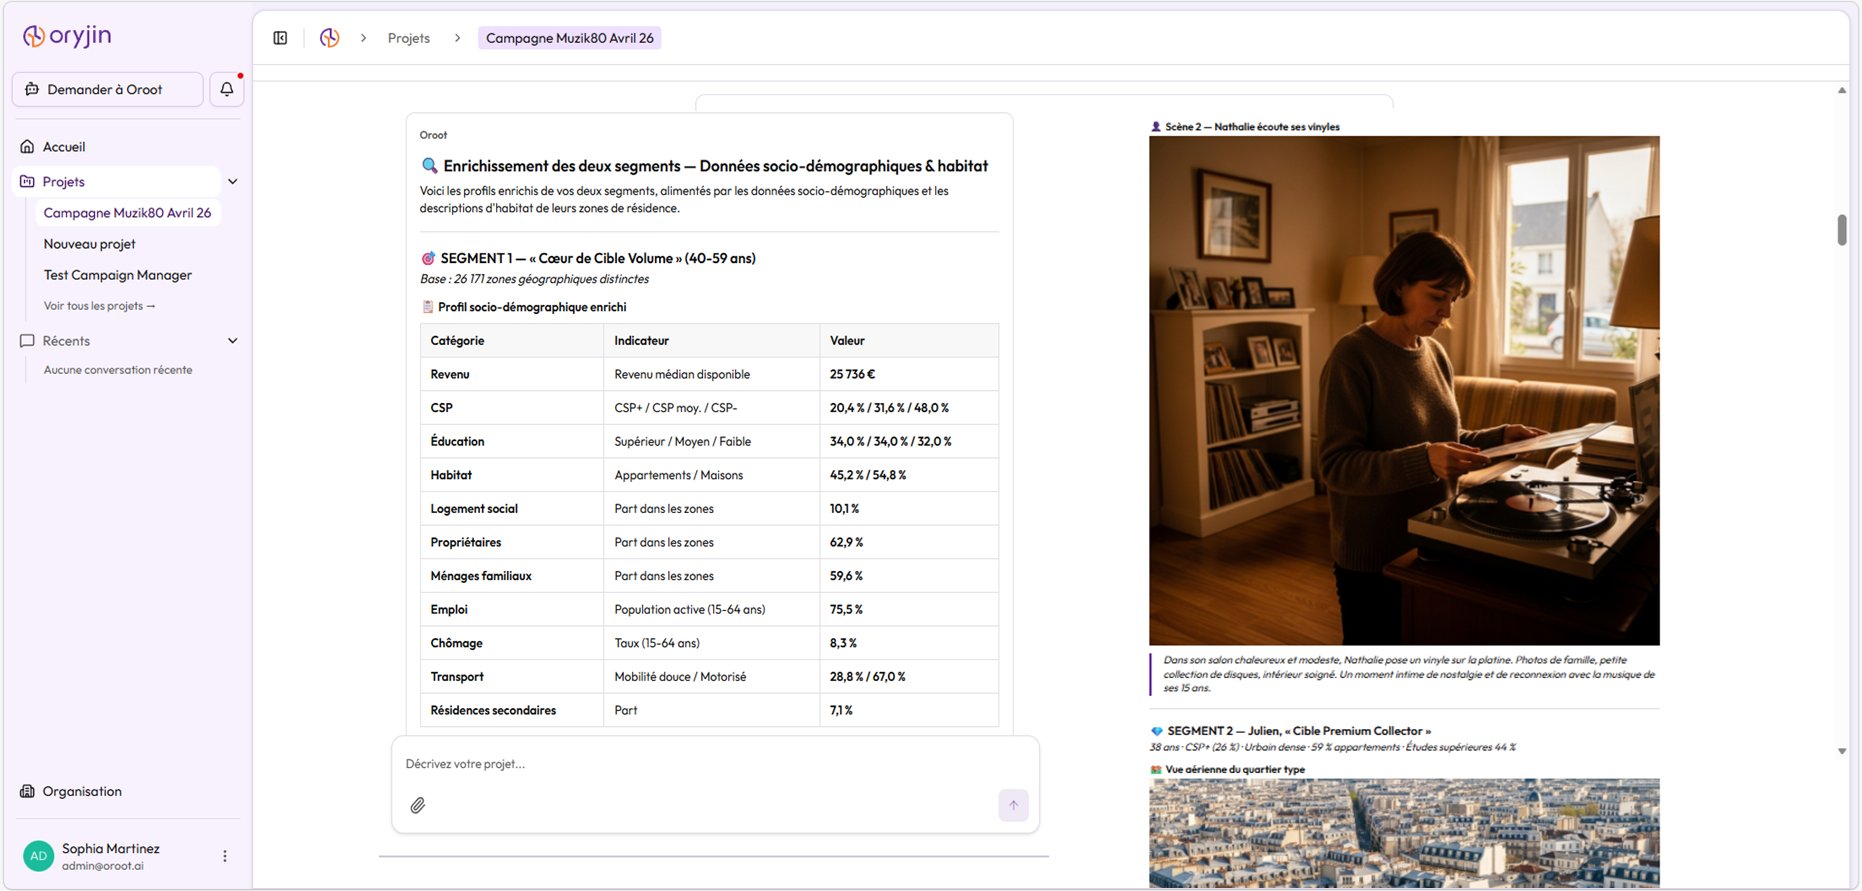Screen dimensions: 1862x891
Task: Open Nouveau projet
Action: pos(90,244)
